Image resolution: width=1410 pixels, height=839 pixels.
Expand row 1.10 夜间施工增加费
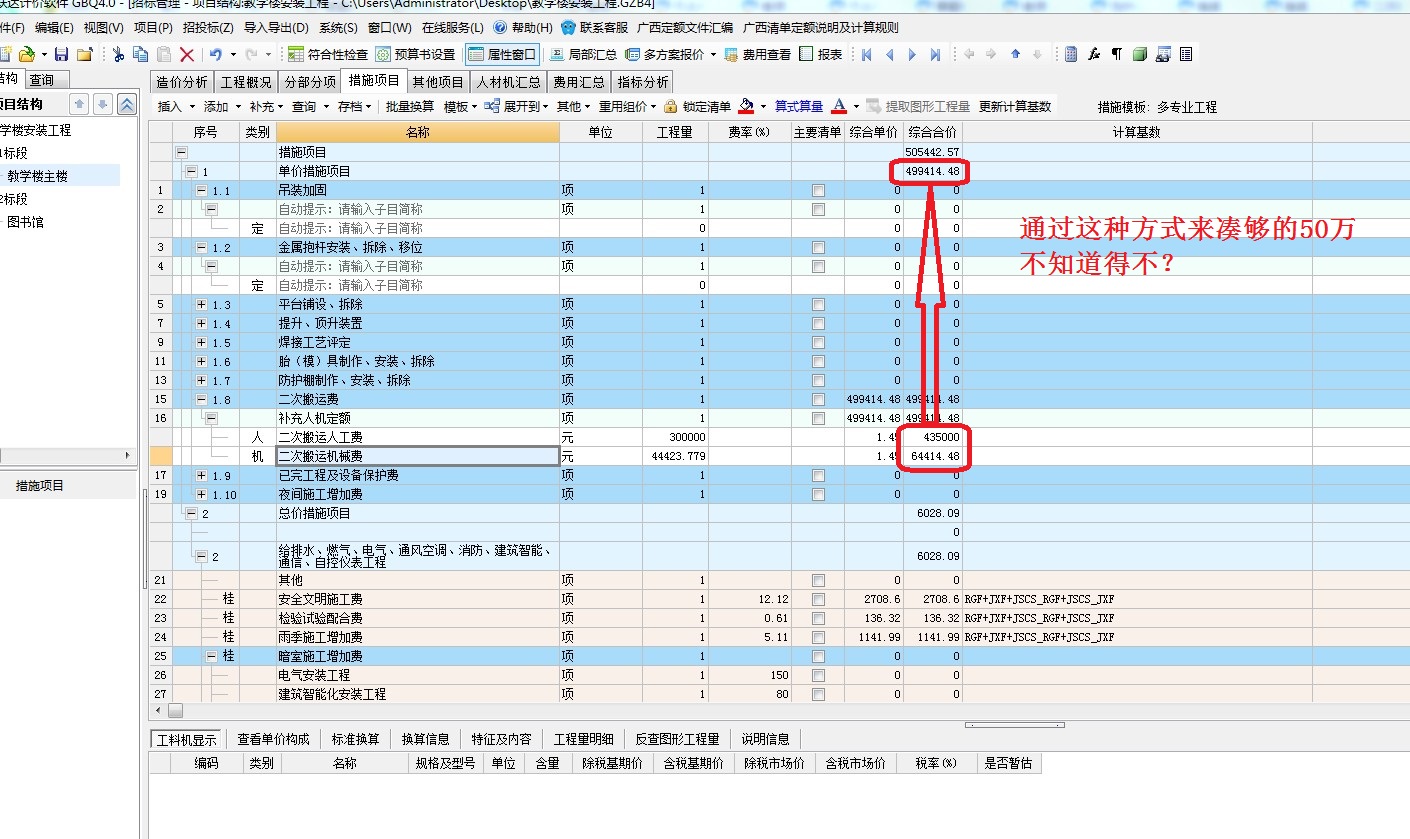click(x=202, y=494)
